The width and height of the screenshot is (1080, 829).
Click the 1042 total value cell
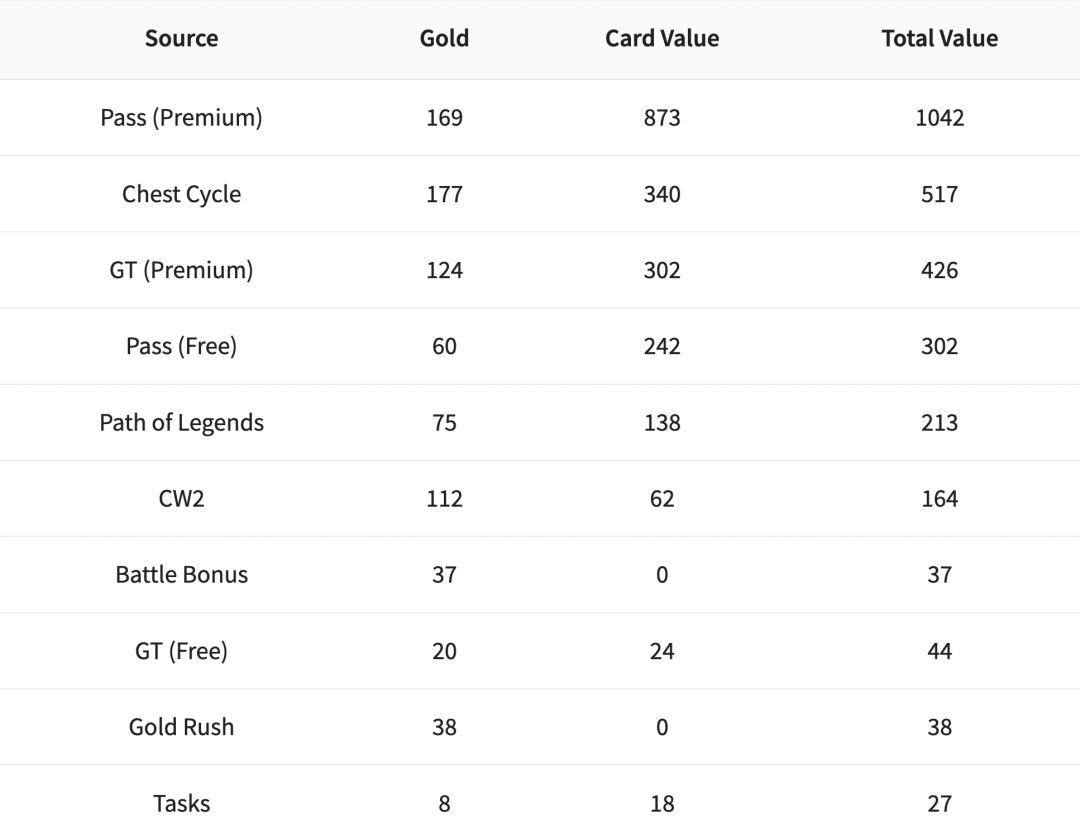(x=939, y=118)
